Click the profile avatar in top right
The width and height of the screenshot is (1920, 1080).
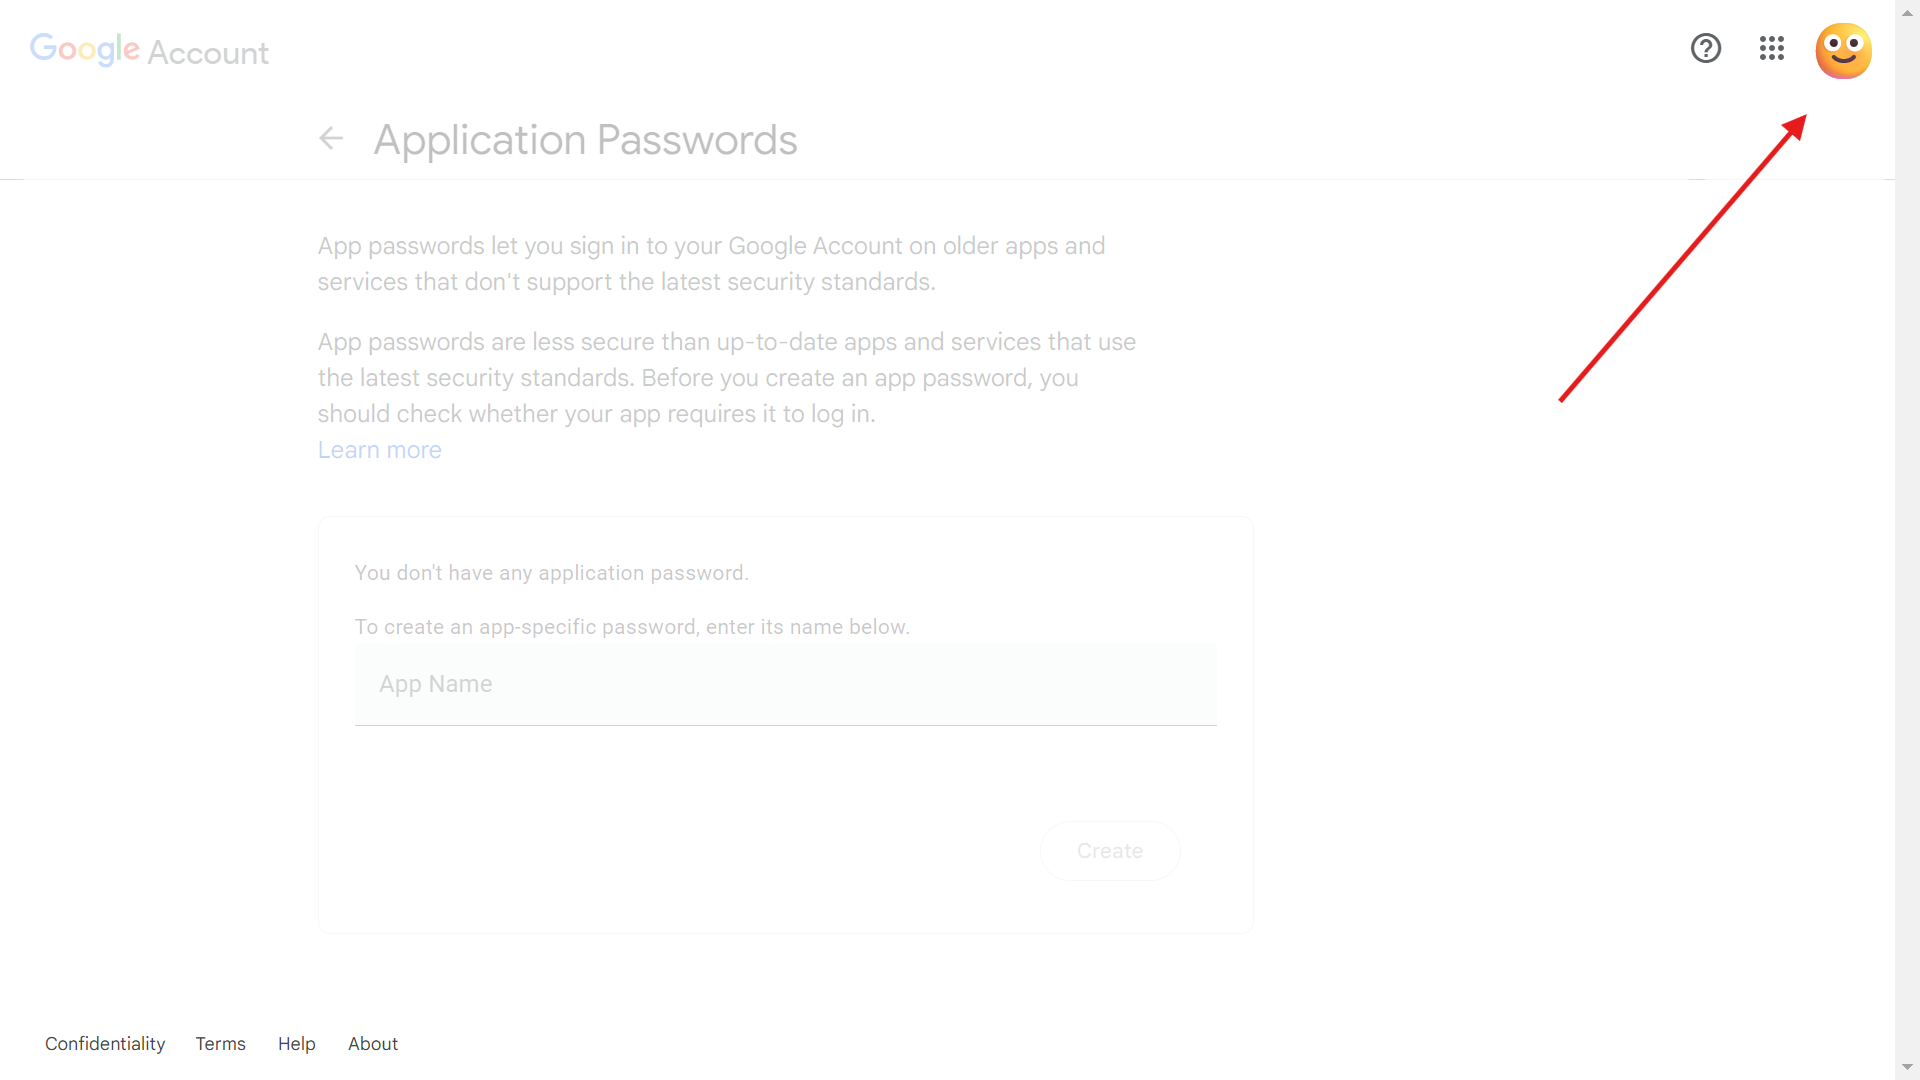(1844, 50)
